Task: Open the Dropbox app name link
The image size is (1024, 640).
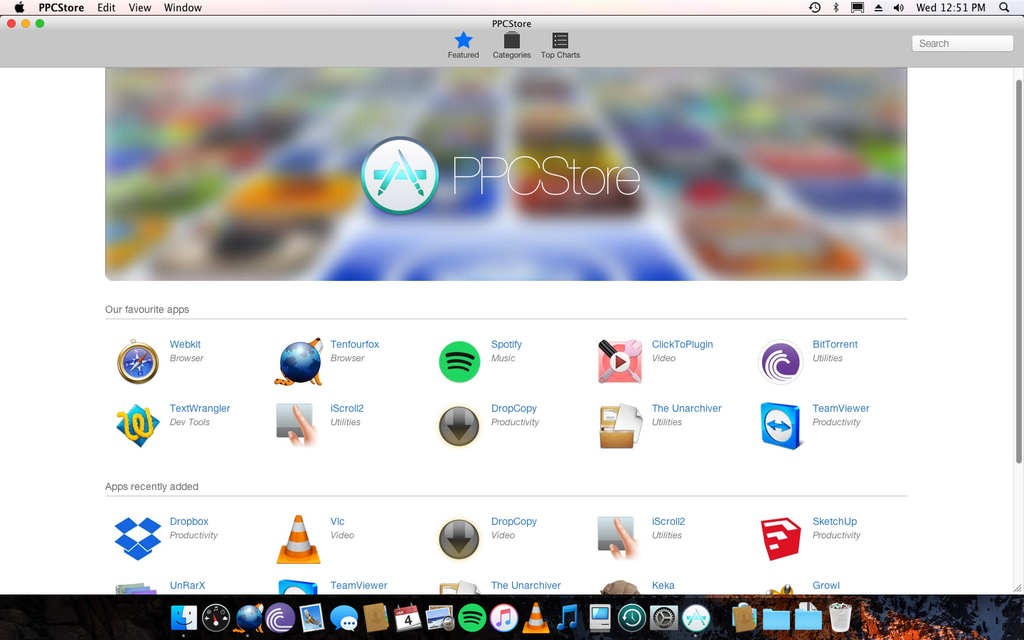Action: pos(189,521)
